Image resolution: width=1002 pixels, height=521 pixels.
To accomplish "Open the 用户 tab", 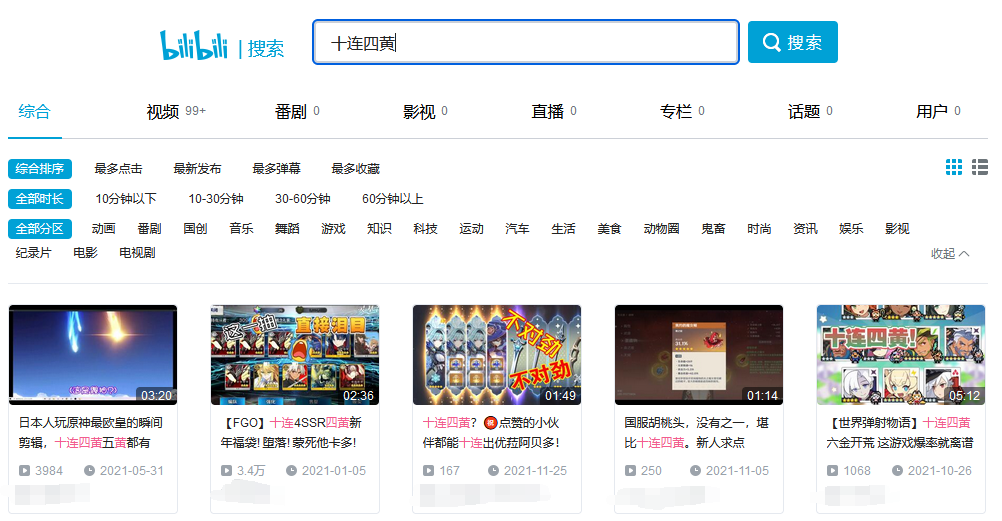I will click(x=938, y=112).
